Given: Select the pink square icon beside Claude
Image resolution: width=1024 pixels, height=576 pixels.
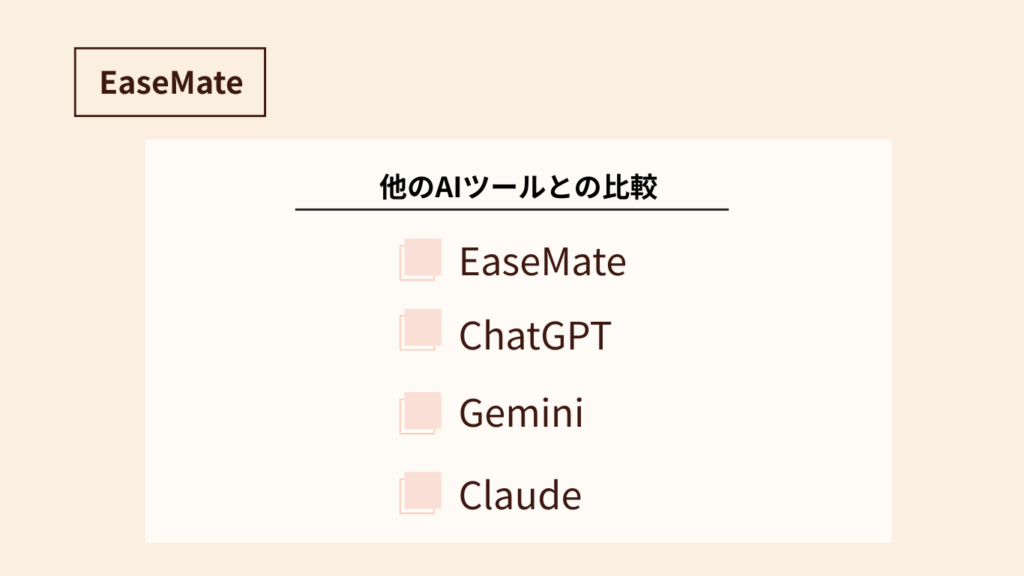Looking at the screenshot, I should point(421,493).
